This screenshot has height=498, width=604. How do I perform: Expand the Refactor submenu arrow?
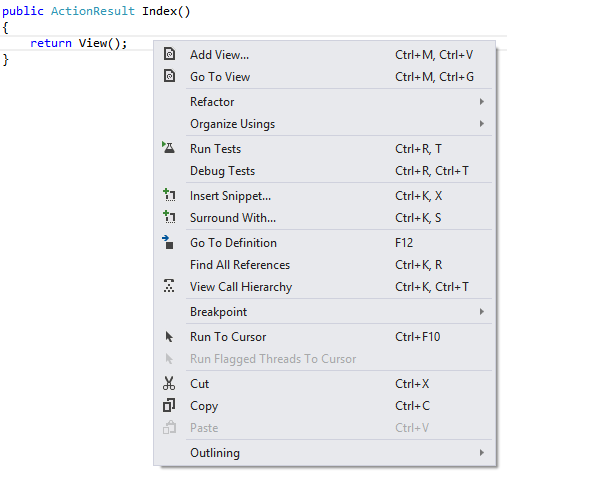tap(482, 102)
